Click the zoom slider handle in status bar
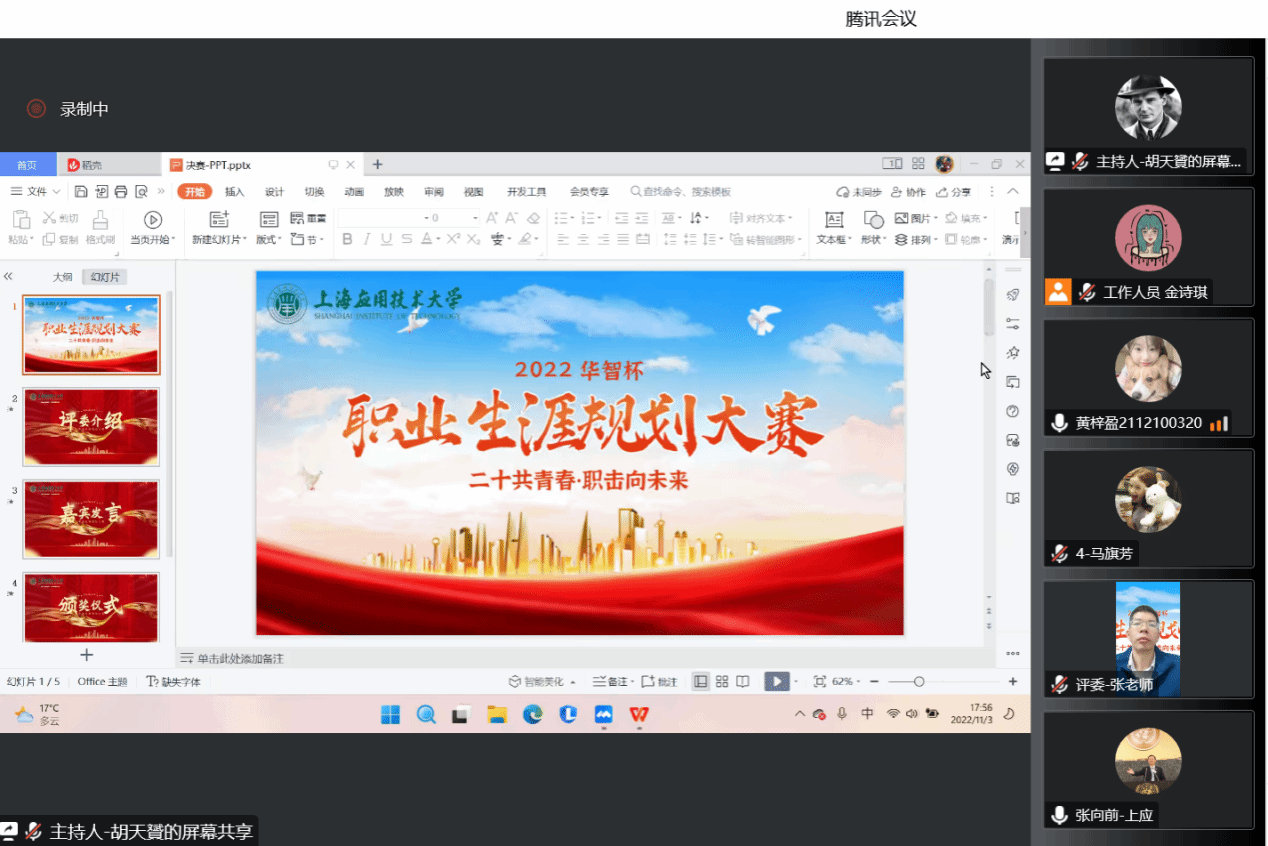1268x846 pixels. (x=919, y=681)
